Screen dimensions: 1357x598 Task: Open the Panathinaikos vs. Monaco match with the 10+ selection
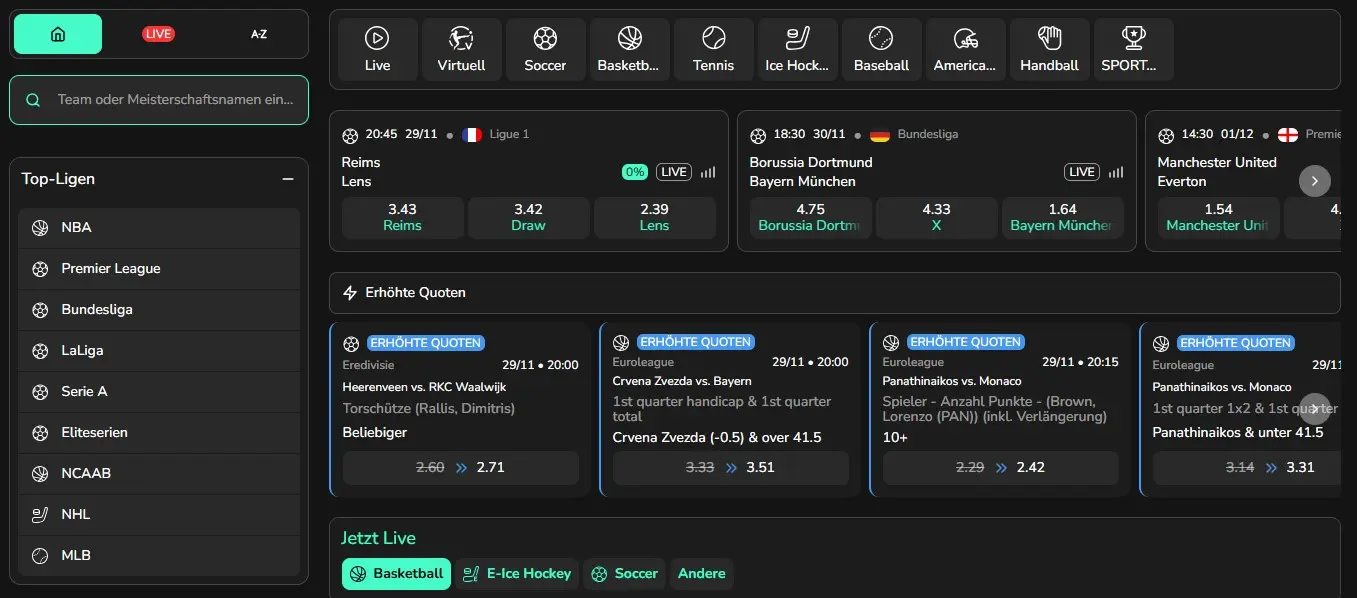952,381
